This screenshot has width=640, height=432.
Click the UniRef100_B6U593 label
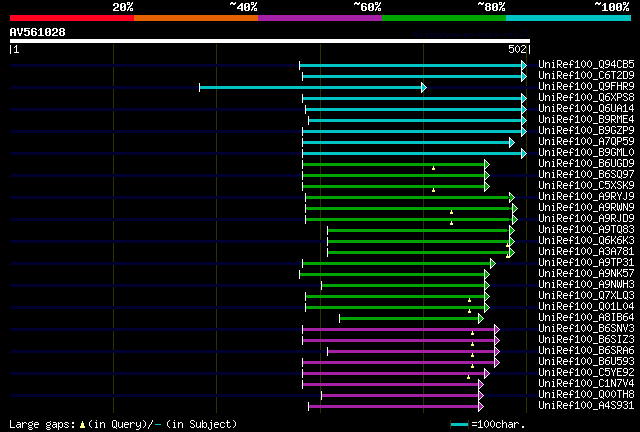point(586,362)
